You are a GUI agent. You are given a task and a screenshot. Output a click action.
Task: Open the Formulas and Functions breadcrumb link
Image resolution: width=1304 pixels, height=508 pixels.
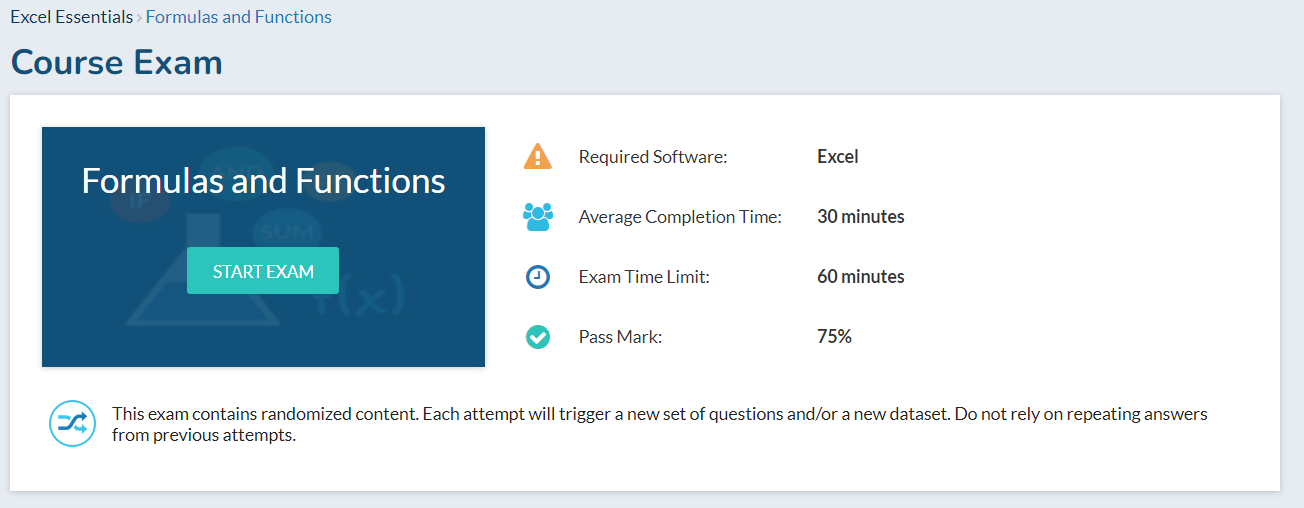coord(239,17)
